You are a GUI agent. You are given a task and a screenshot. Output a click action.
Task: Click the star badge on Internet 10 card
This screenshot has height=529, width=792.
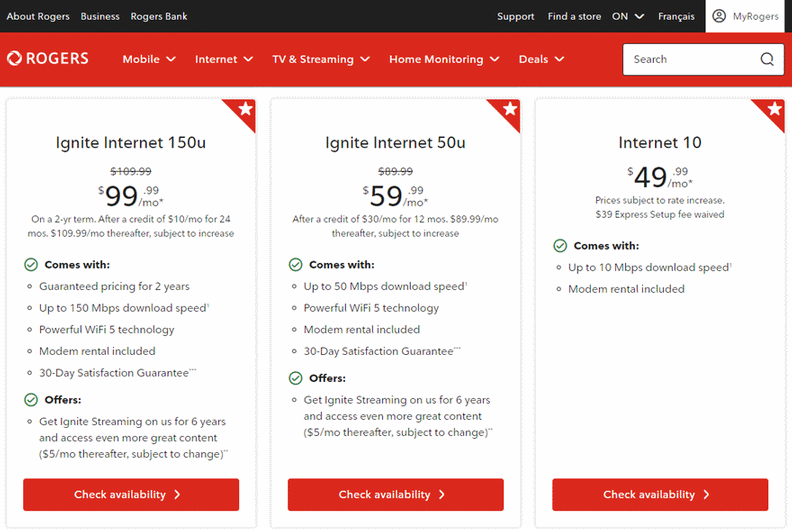(774, 109)
